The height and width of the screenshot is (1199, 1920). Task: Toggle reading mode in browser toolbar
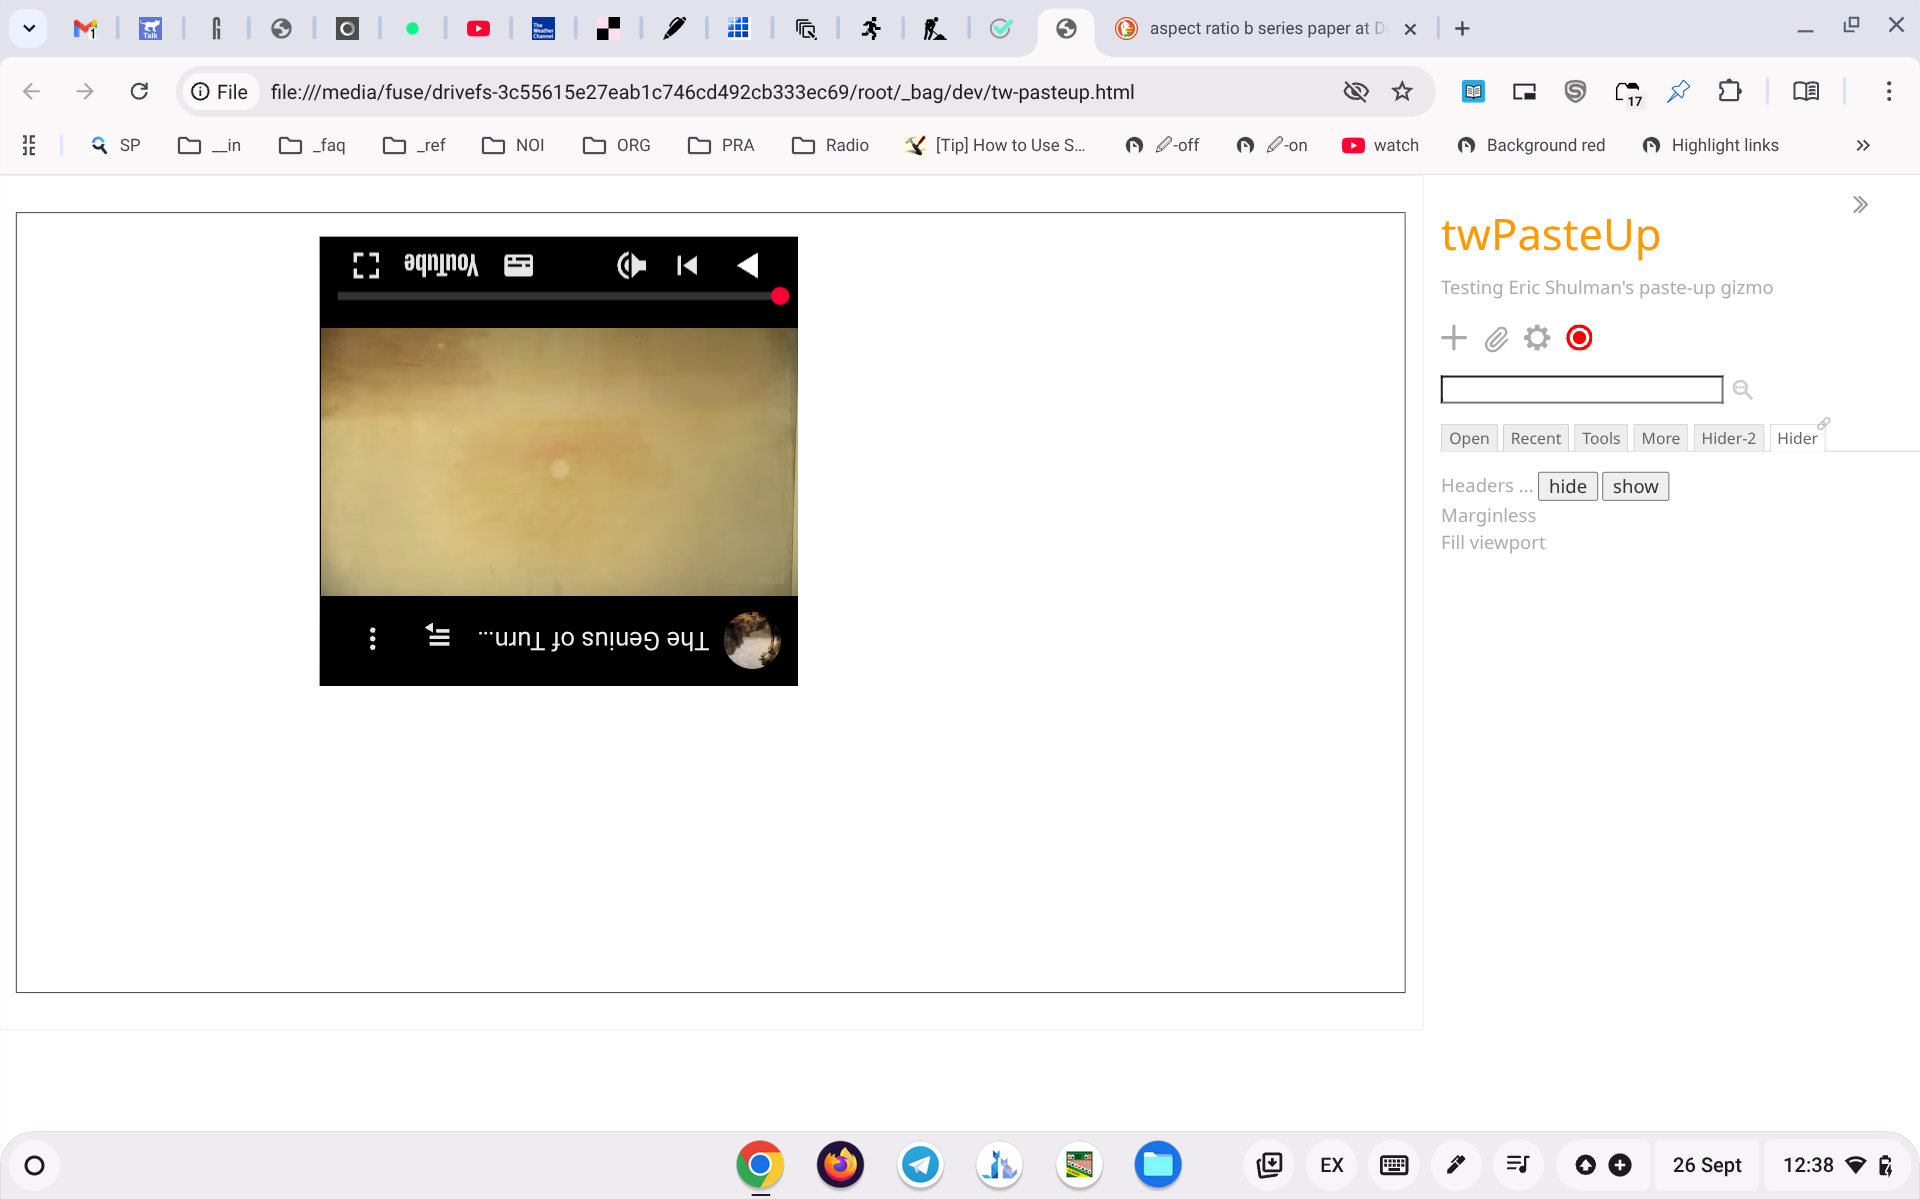click(1805, 92)
